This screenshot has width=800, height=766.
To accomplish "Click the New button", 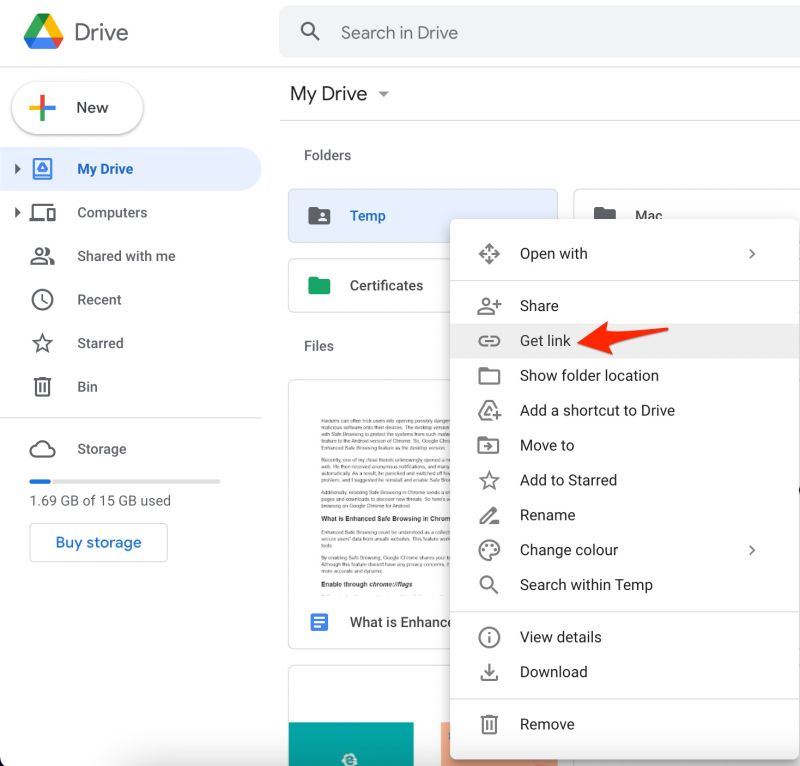I will point(77,106).
